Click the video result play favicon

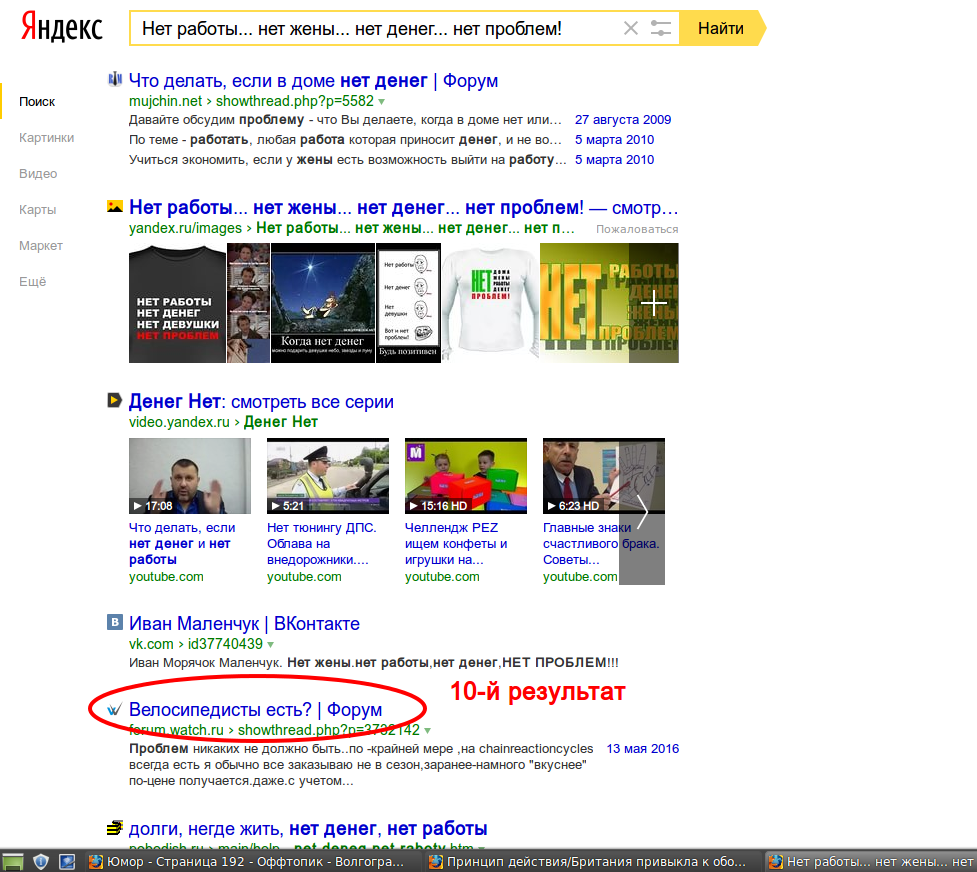pyautogui.click(x=115, y=400)
